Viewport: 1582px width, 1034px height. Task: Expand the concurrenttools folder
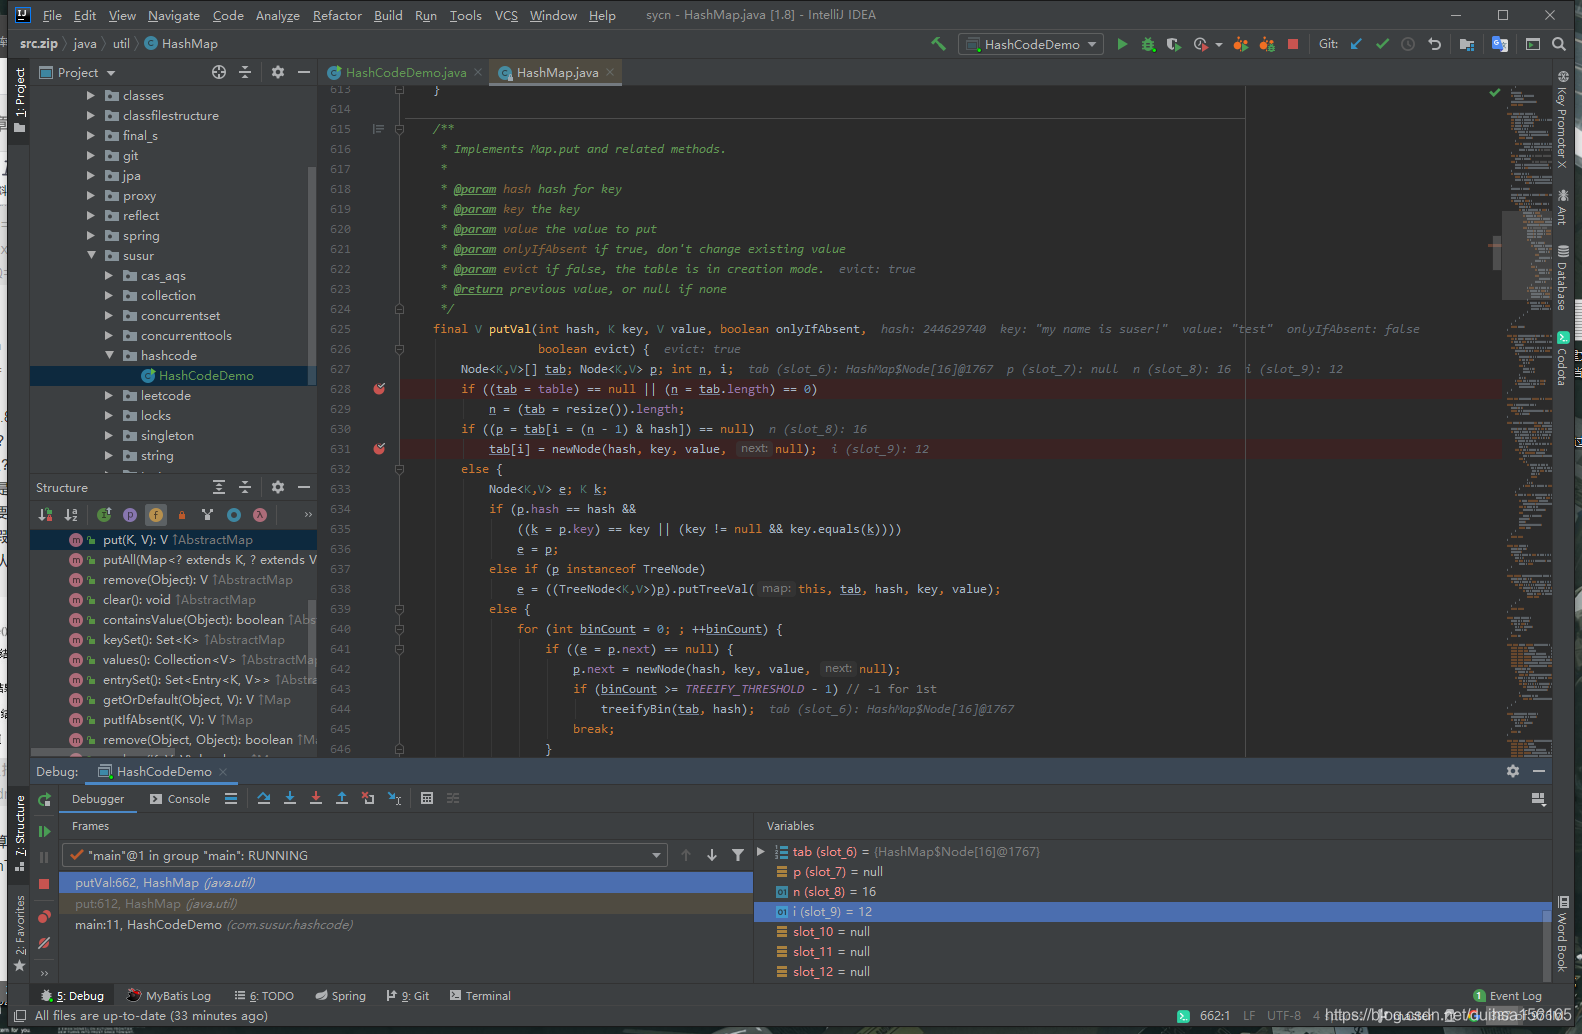(x=110, y=336)
